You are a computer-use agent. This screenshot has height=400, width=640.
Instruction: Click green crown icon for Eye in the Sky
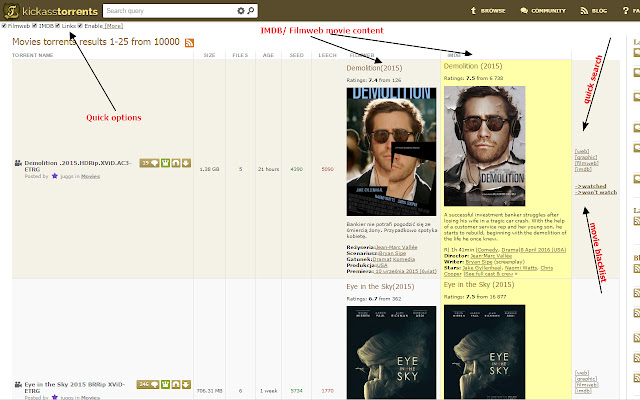(165, 384)
